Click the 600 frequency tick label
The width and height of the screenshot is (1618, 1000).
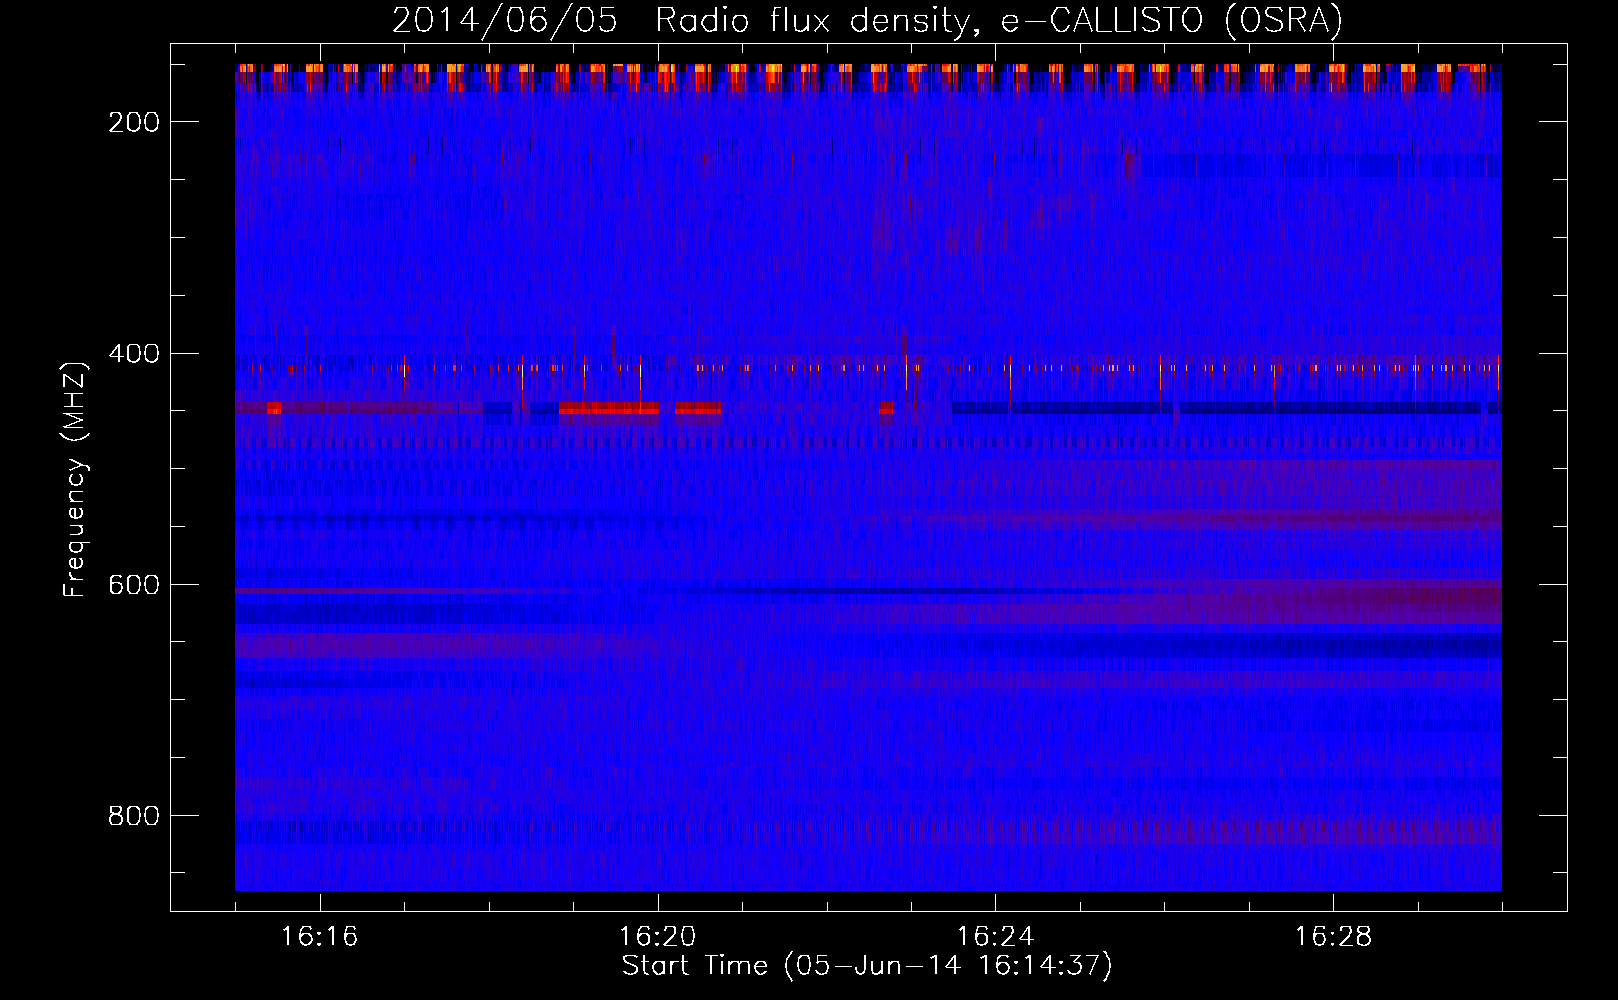click(133, 585)
